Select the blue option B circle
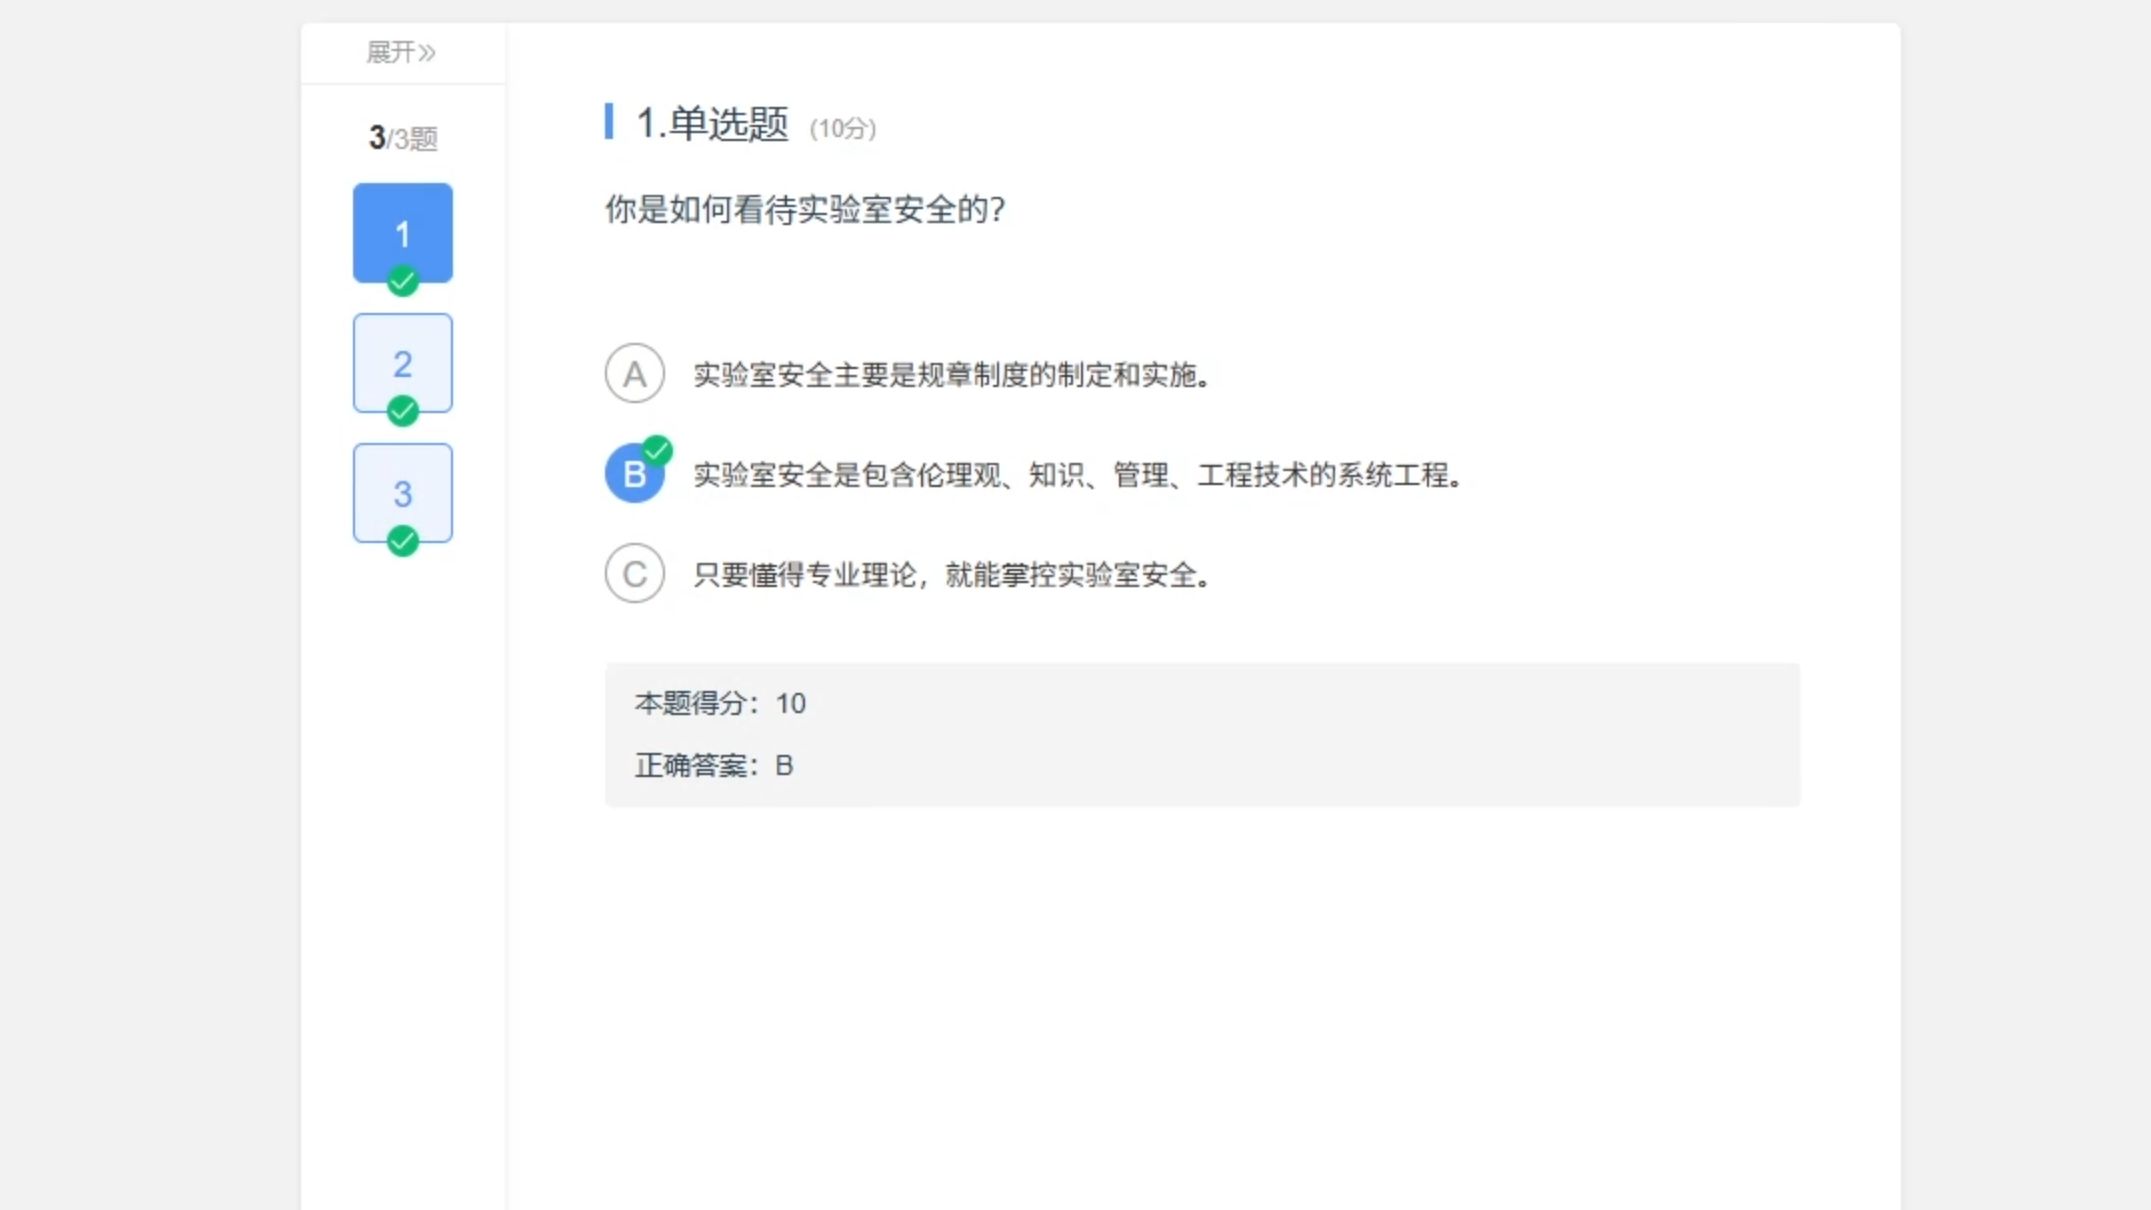 click(x=632, y=475)
